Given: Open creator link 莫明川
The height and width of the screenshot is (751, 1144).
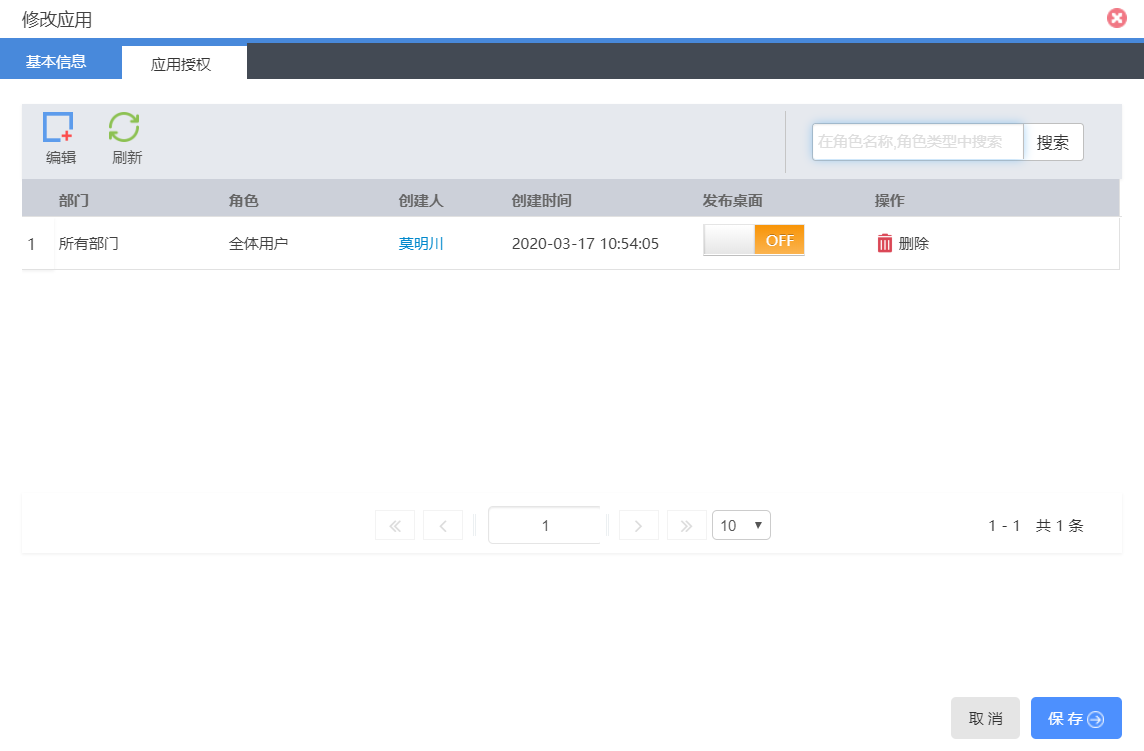Looking at the screenshot, I should 421,243.
